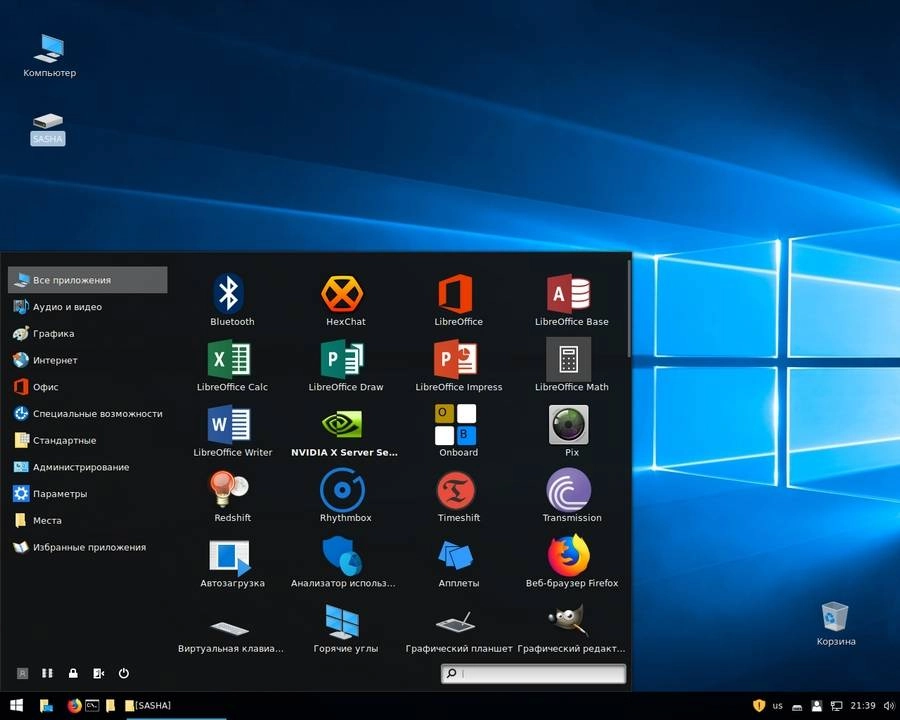Open HexChat from the app grid
900x720 pixels.
[x=345, y=300]
